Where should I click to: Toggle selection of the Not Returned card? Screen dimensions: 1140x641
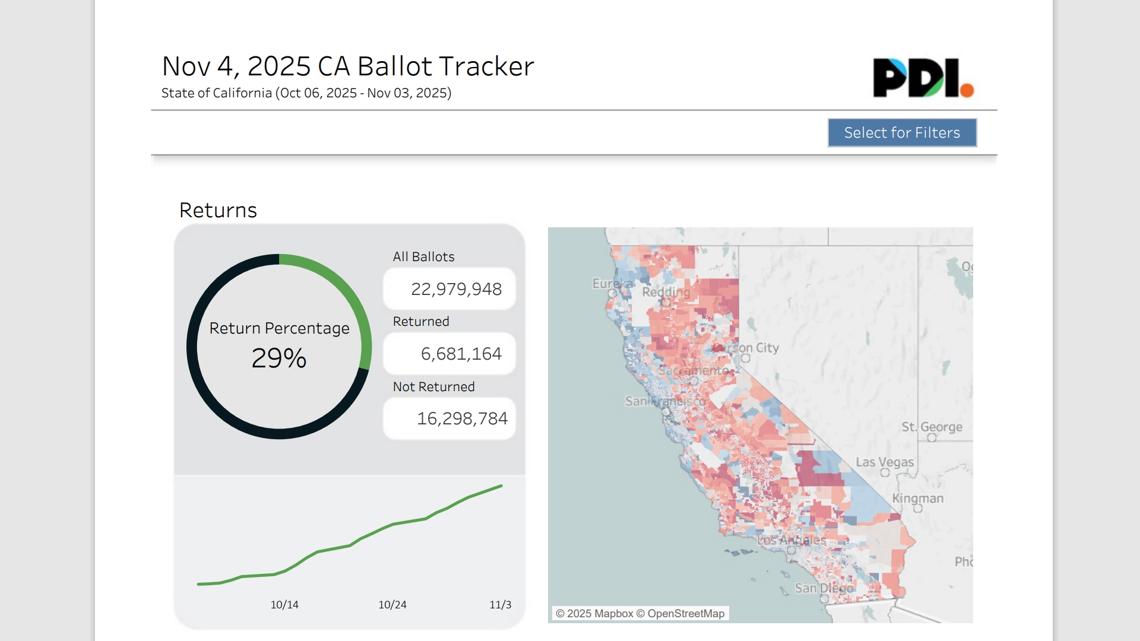449,418
